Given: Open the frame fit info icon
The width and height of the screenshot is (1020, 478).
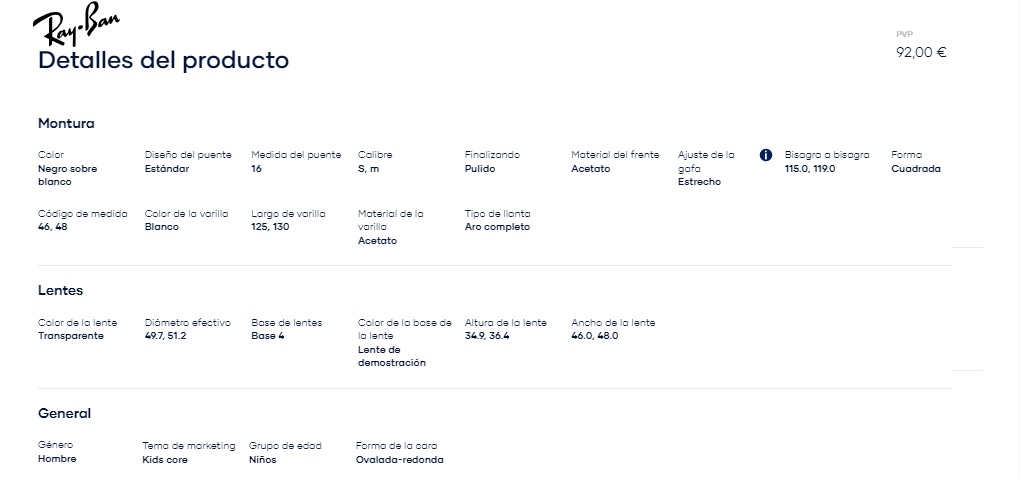Looking at the screenshot, I should [x=766, y=155].
